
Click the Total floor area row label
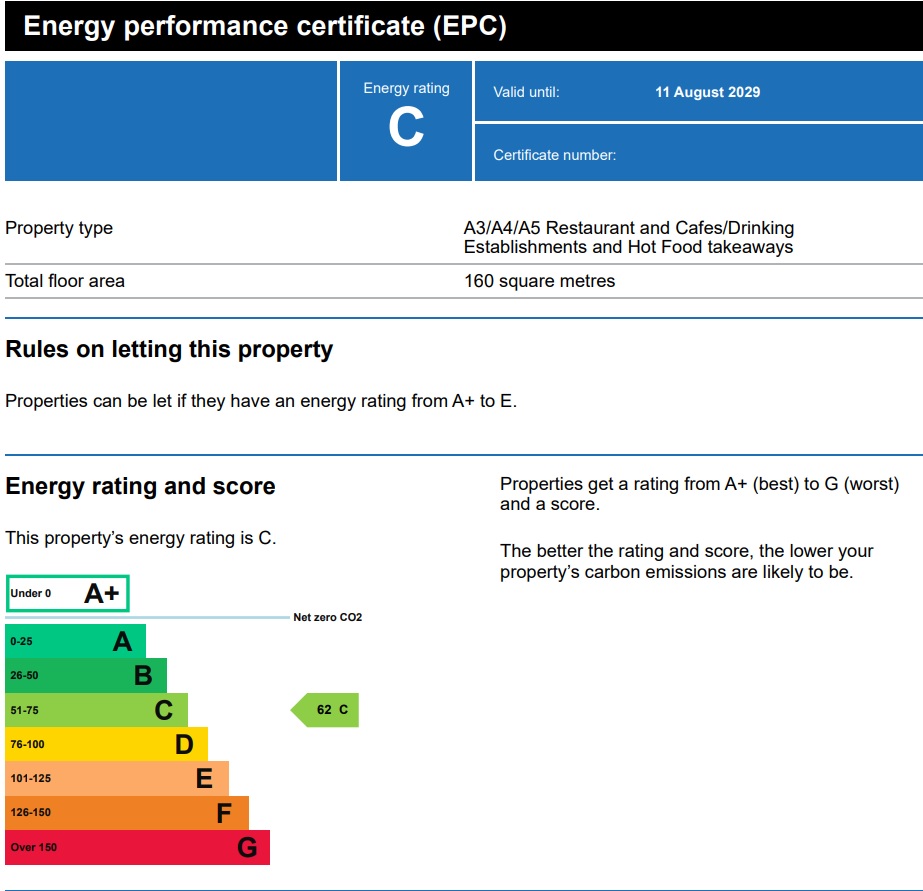click(65, 281)
